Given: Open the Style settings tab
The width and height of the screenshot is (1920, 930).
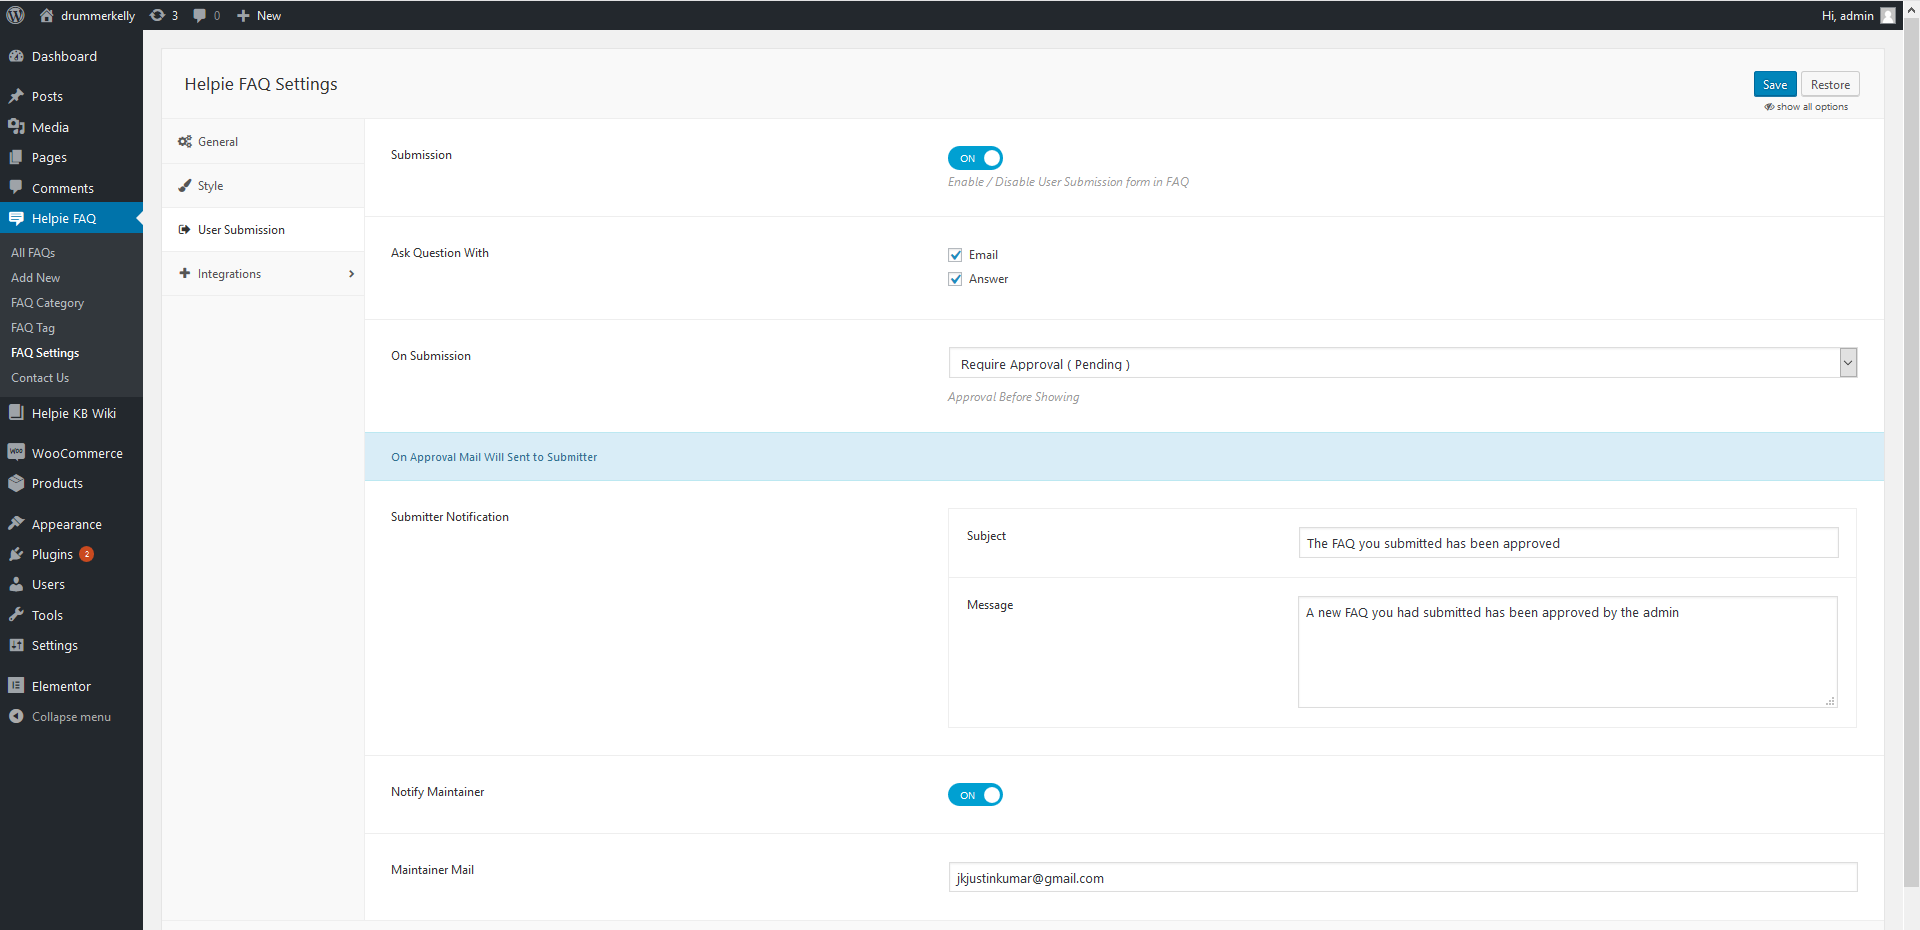Looking at the screenshot, I should (210, 186).
